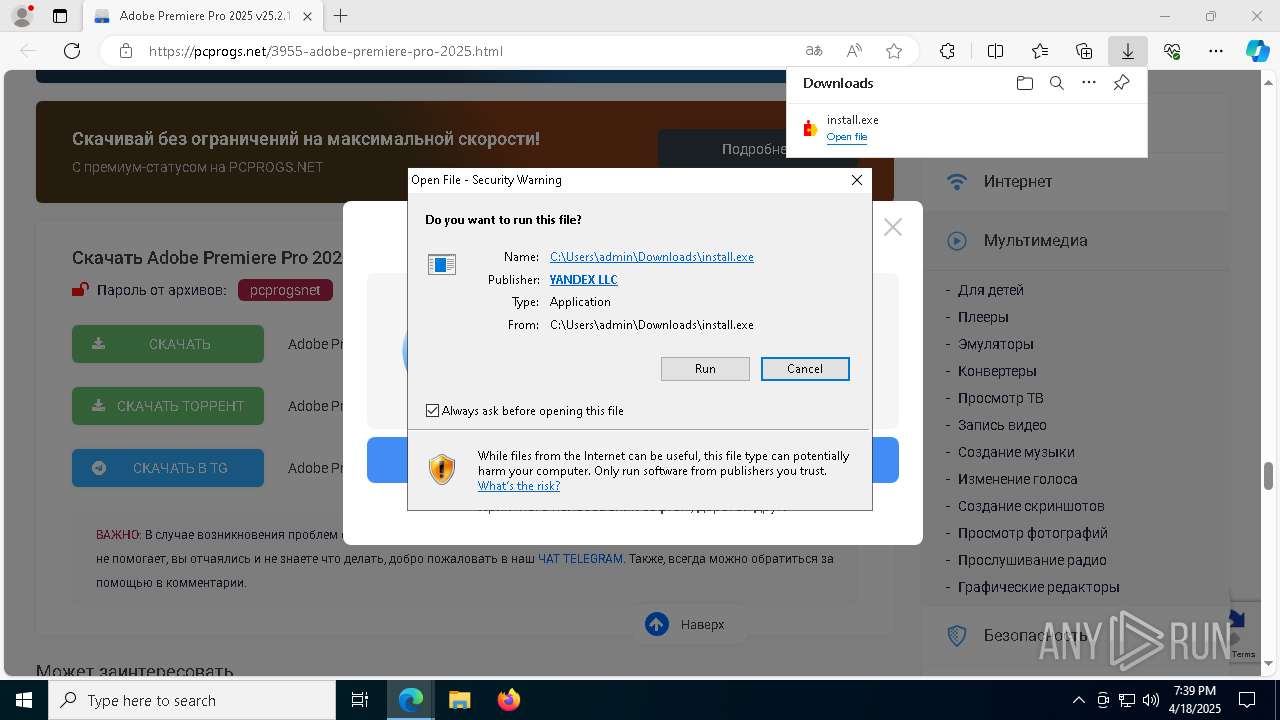The image size is (1280, 720).
Task: Open Прослушивание радио category link
Action: point(1032,560)
